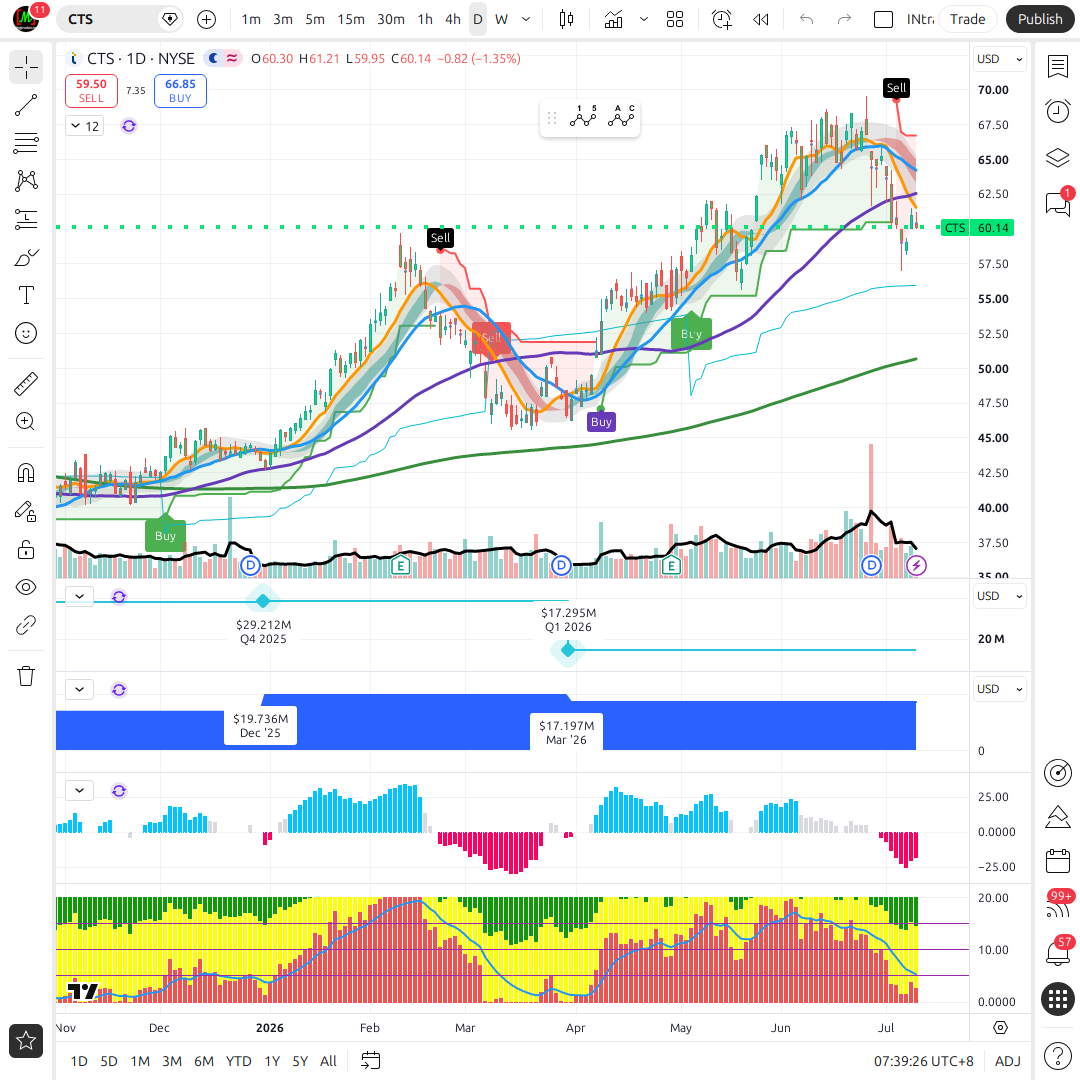This screenshot has width=1080, height=1080.
Task: Click the blue 66.85 BUY button
Action: (x=180, y=91)
